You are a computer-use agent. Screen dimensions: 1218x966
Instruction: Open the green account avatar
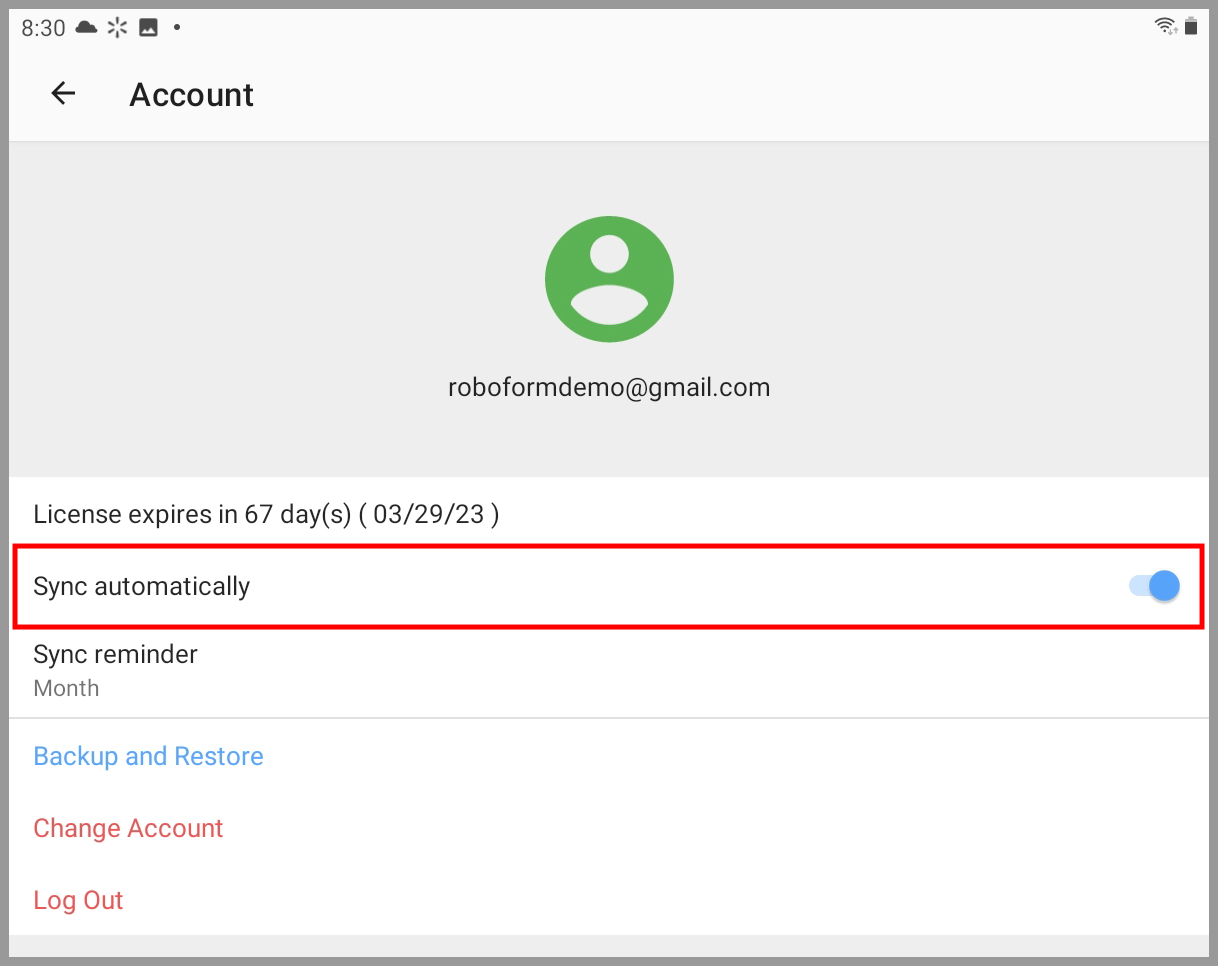(609, 279)
